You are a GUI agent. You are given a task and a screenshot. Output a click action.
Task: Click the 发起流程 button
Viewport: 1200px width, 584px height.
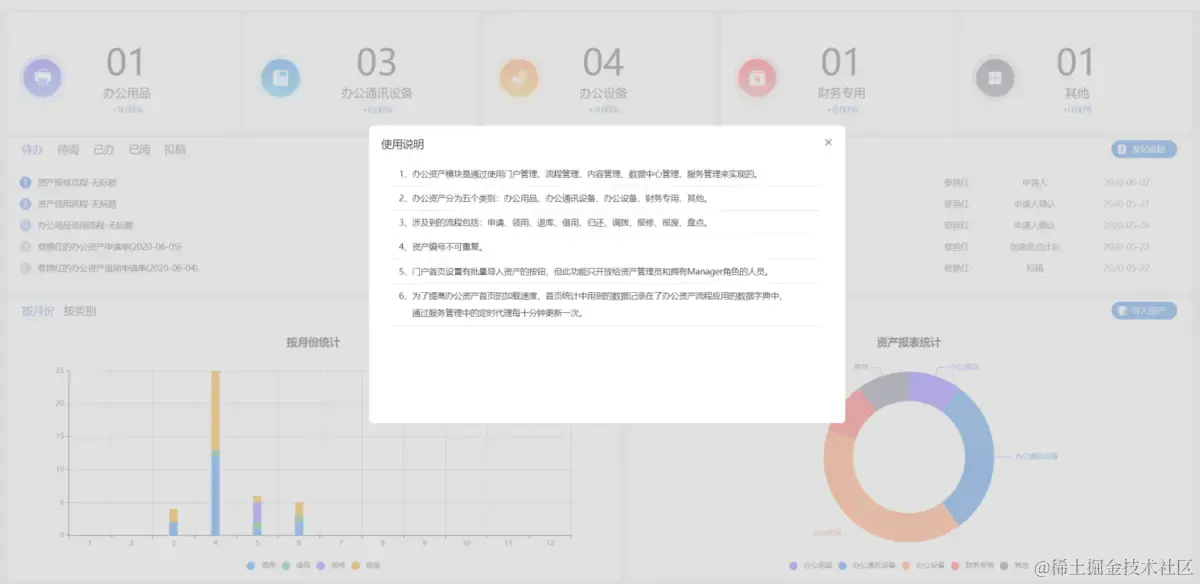(x=1144, y=150)
